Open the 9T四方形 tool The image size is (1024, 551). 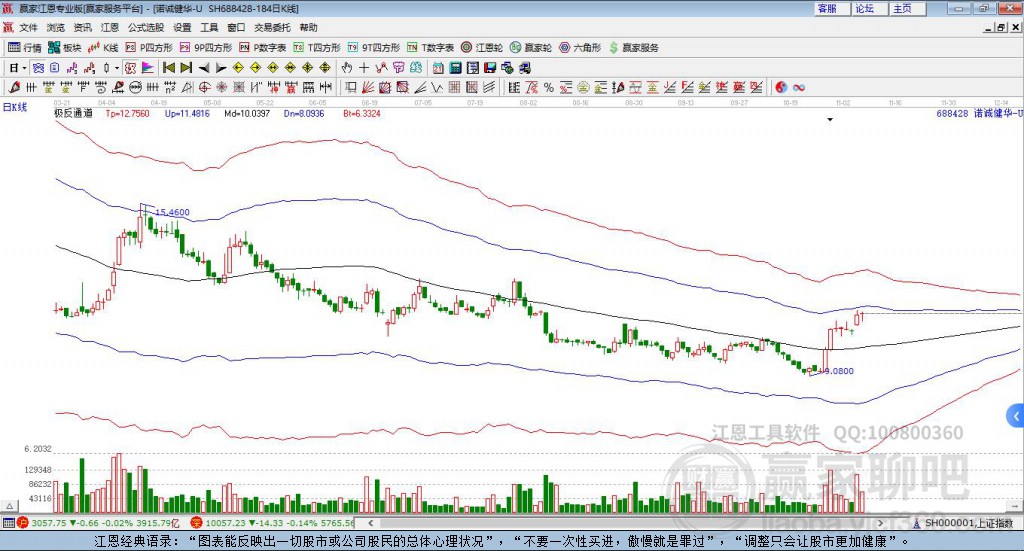(x=374, y=48)
